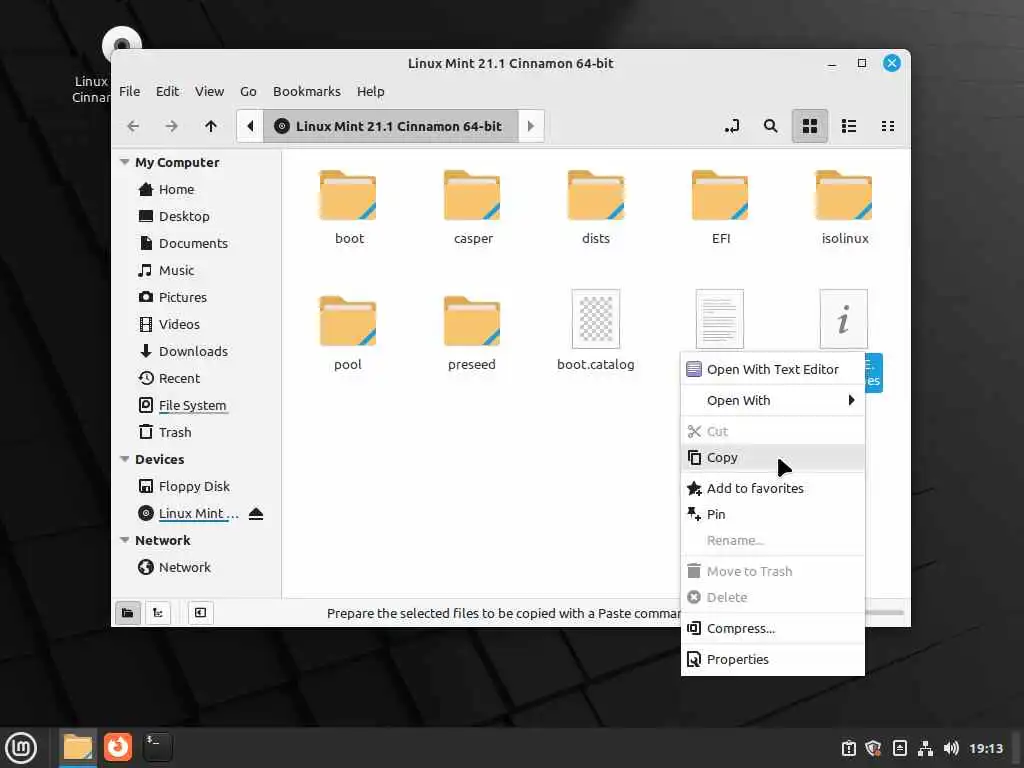Open the Help menu
The height and width of the screenshot is (768, 1024).
tap(370, 91)
